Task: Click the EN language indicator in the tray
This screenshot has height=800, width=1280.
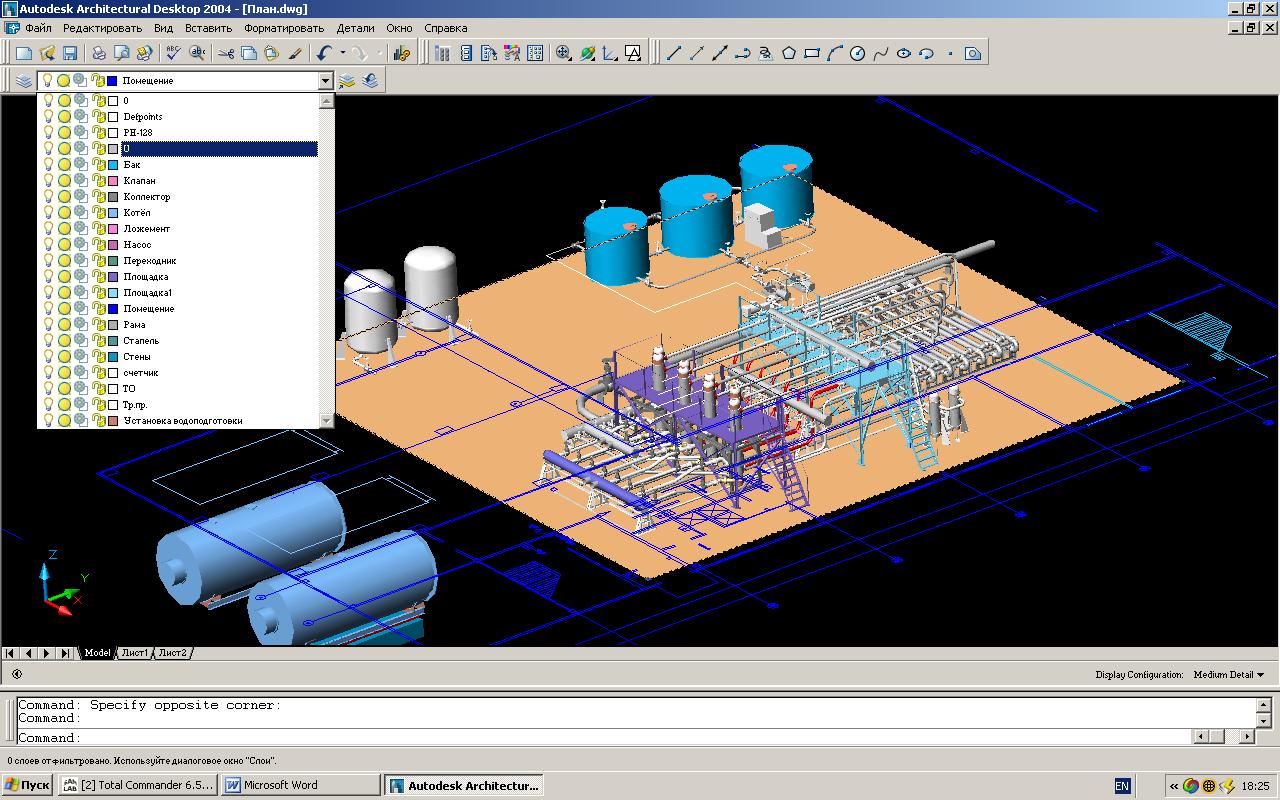Action: pos(1122,786)
